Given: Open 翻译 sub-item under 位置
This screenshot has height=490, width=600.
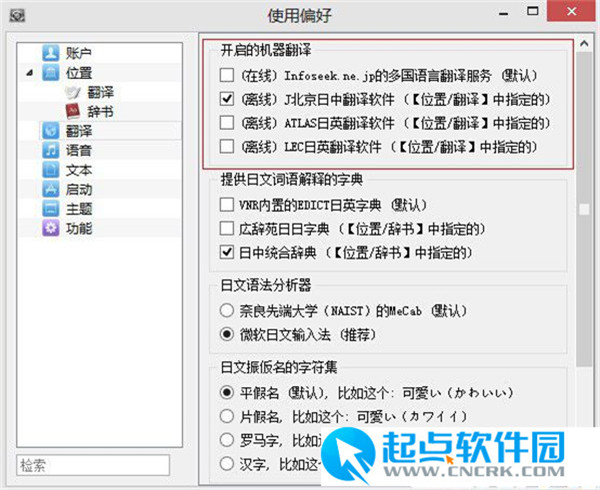Looking at the screenshot, I should pyautogui.click(x=100, y=92).
